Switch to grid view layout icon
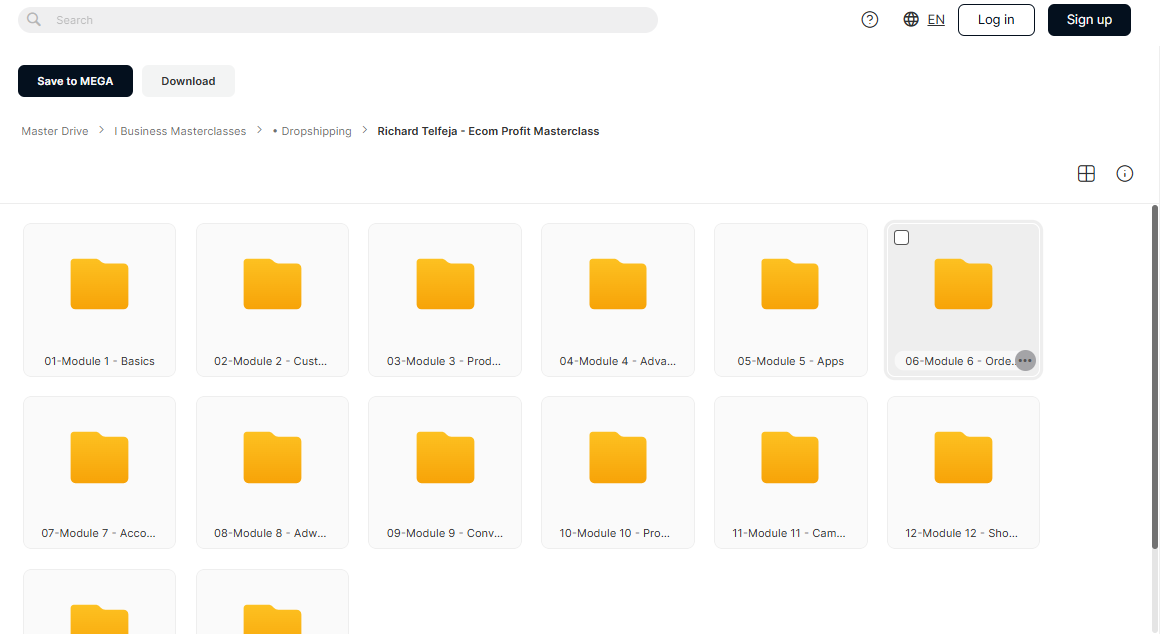The height and width of the screenshot is (634, 1160). 1086,174
